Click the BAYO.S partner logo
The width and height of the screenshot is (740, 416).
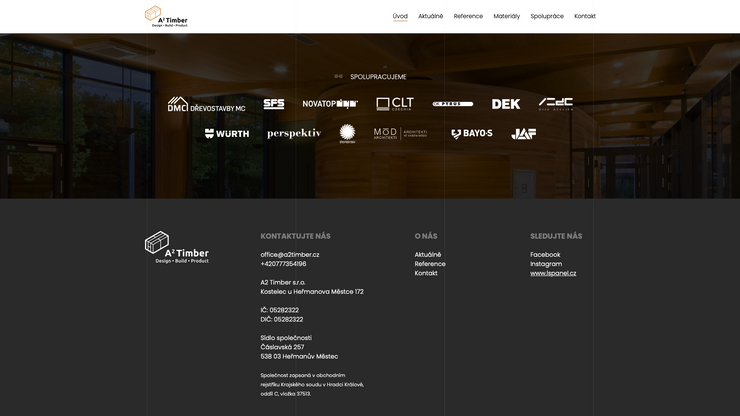(472, 134)
